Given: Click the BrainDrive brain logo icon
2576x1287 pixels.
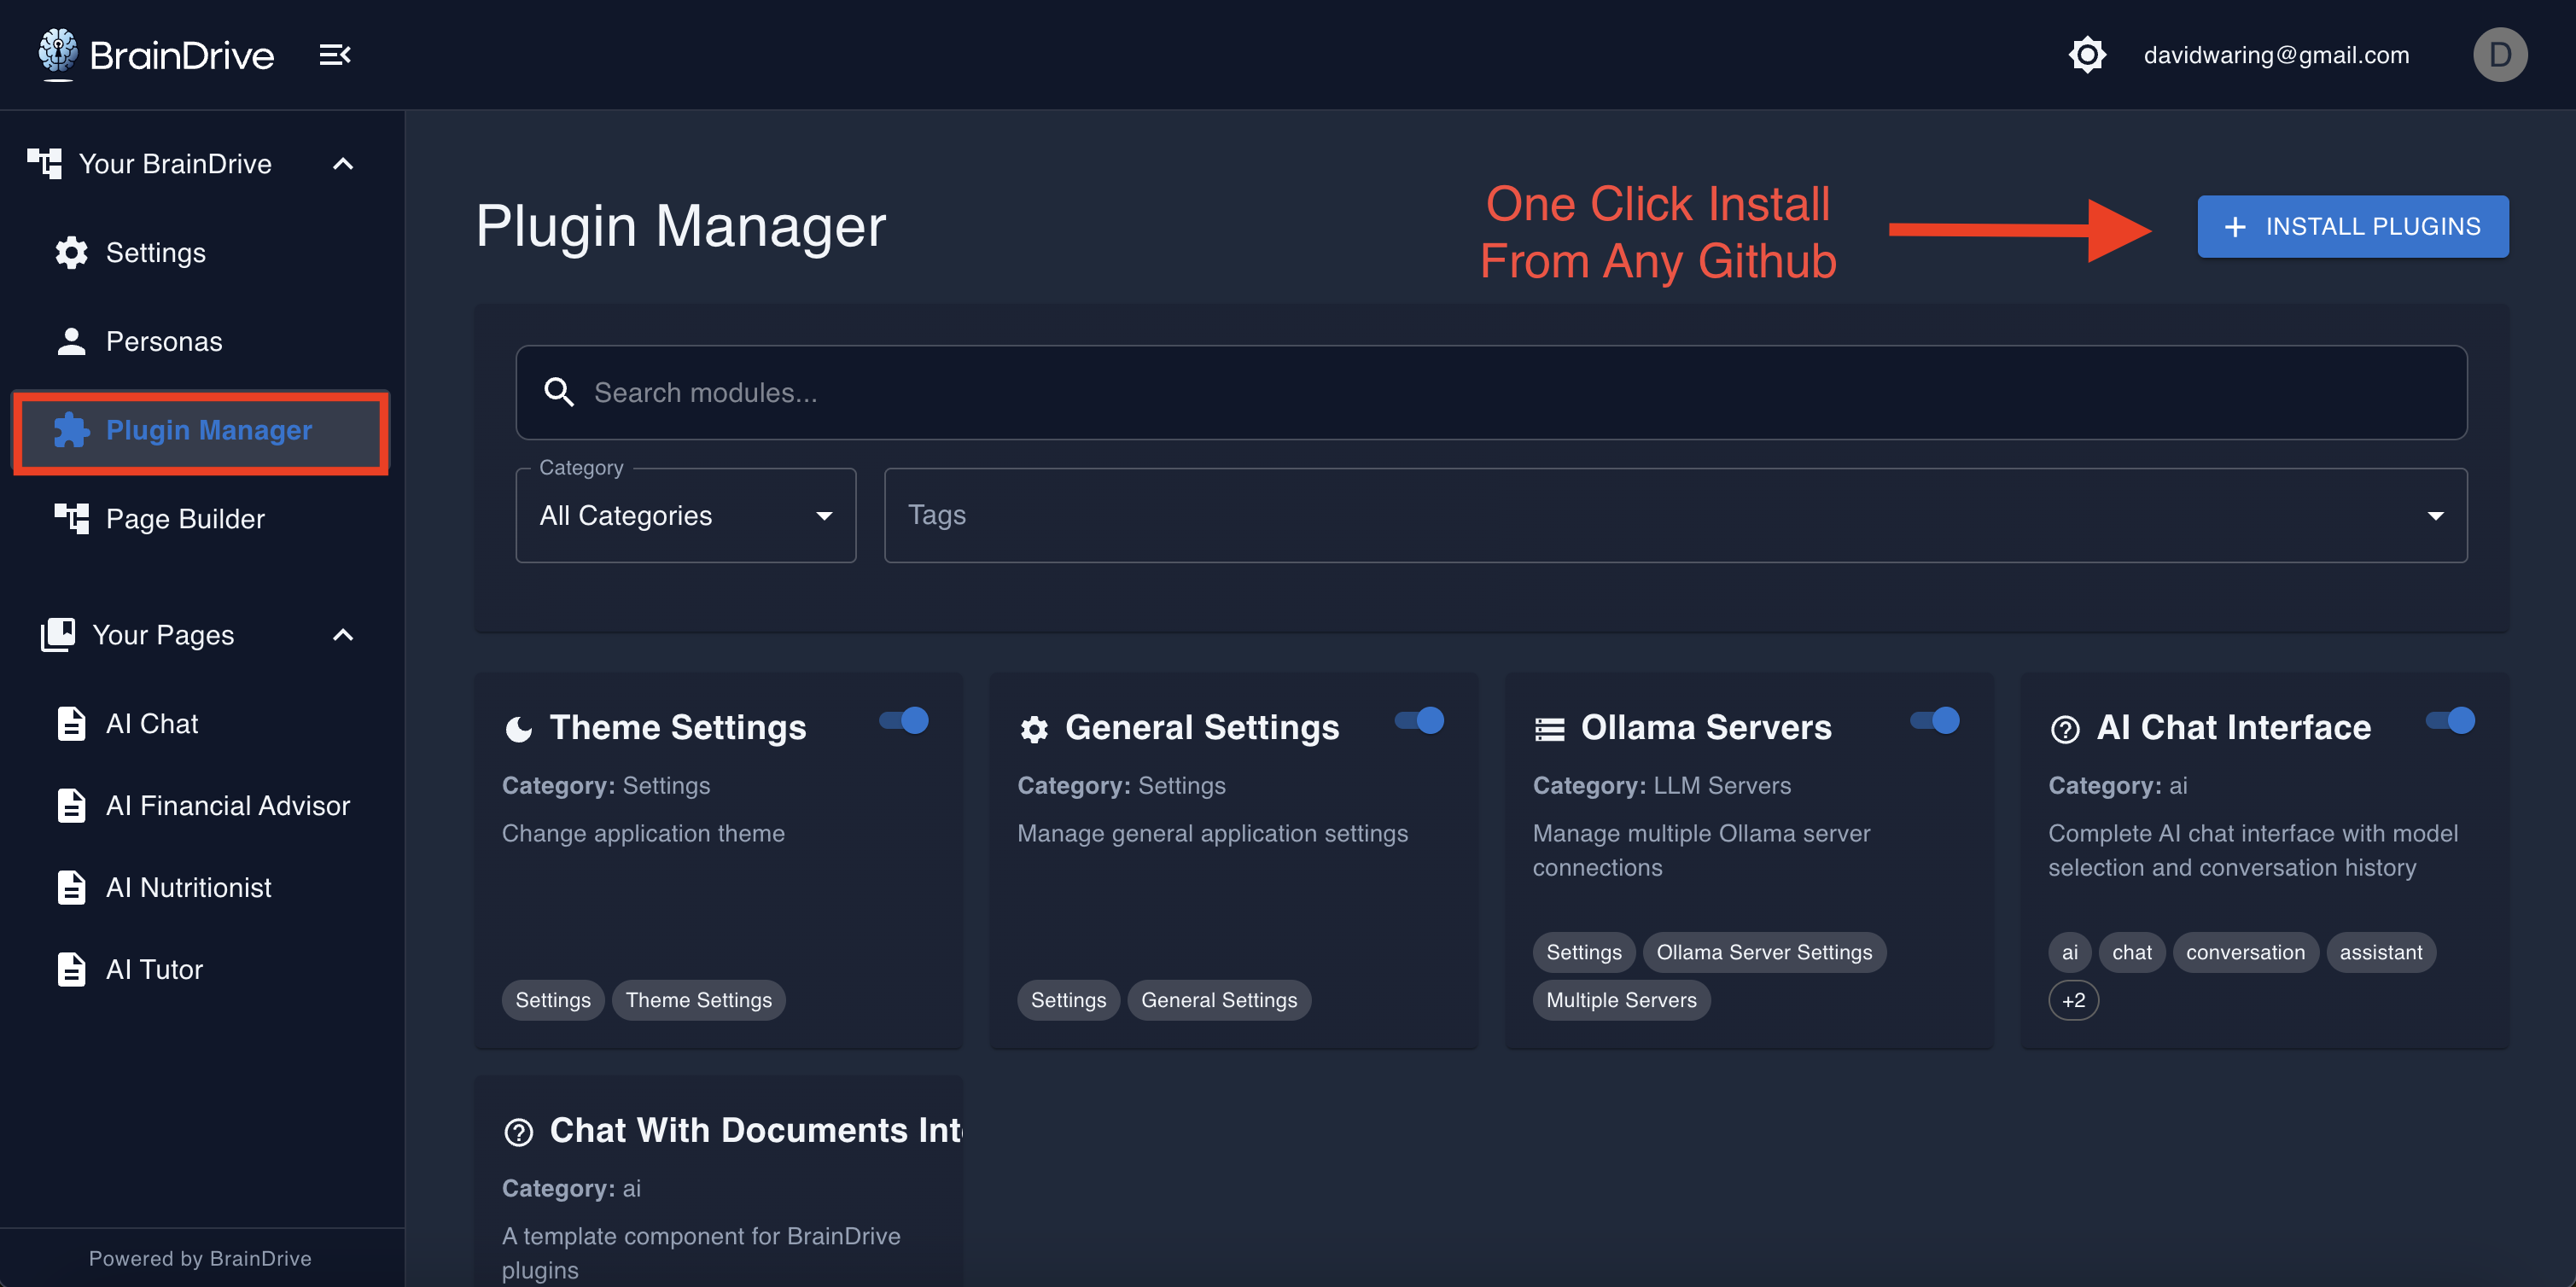Looking at the screenshot, I should point(58,52).
